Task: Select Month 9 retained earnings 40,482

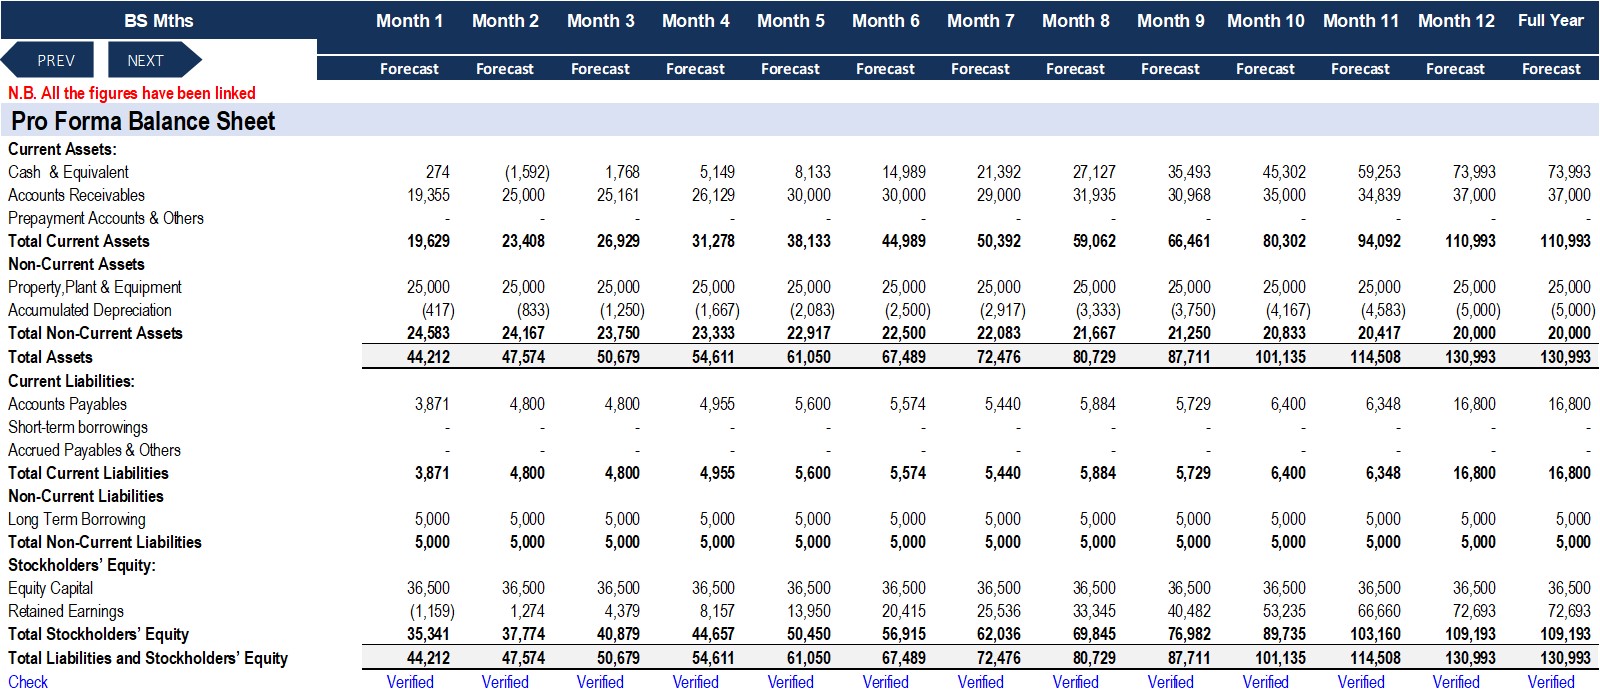Action: coord(1189,611)
